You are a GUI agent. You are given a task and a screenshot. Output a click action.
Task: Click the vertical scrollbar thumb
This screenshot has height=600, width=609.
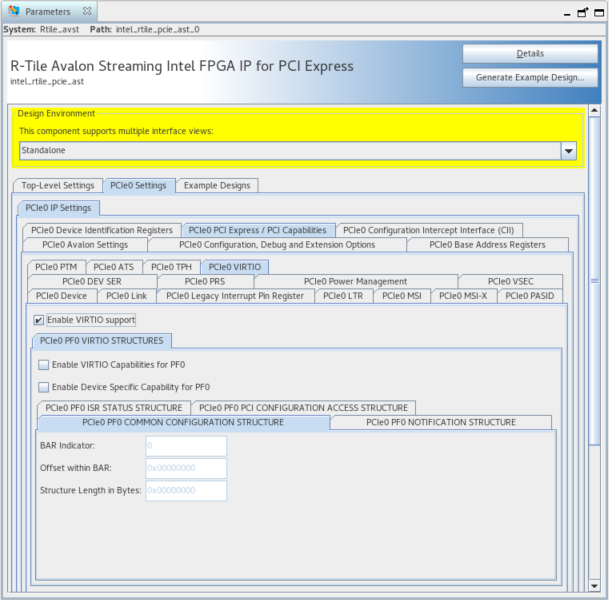(594, 281)
